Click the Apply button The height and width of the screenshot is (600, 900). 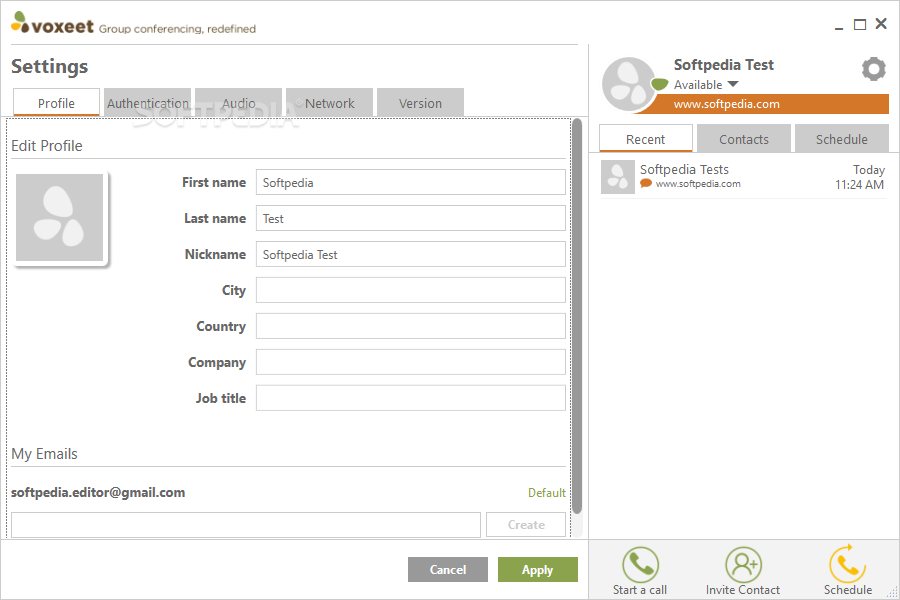[x=538, y=570]
